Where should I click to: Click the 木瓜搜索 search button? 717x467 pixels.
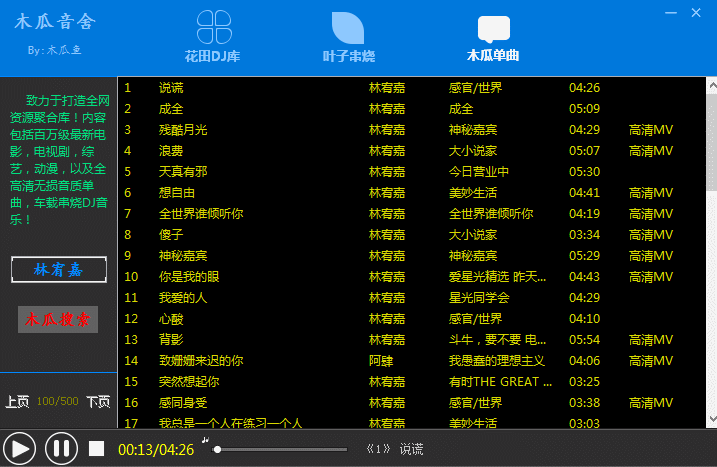tap(55, 320)
